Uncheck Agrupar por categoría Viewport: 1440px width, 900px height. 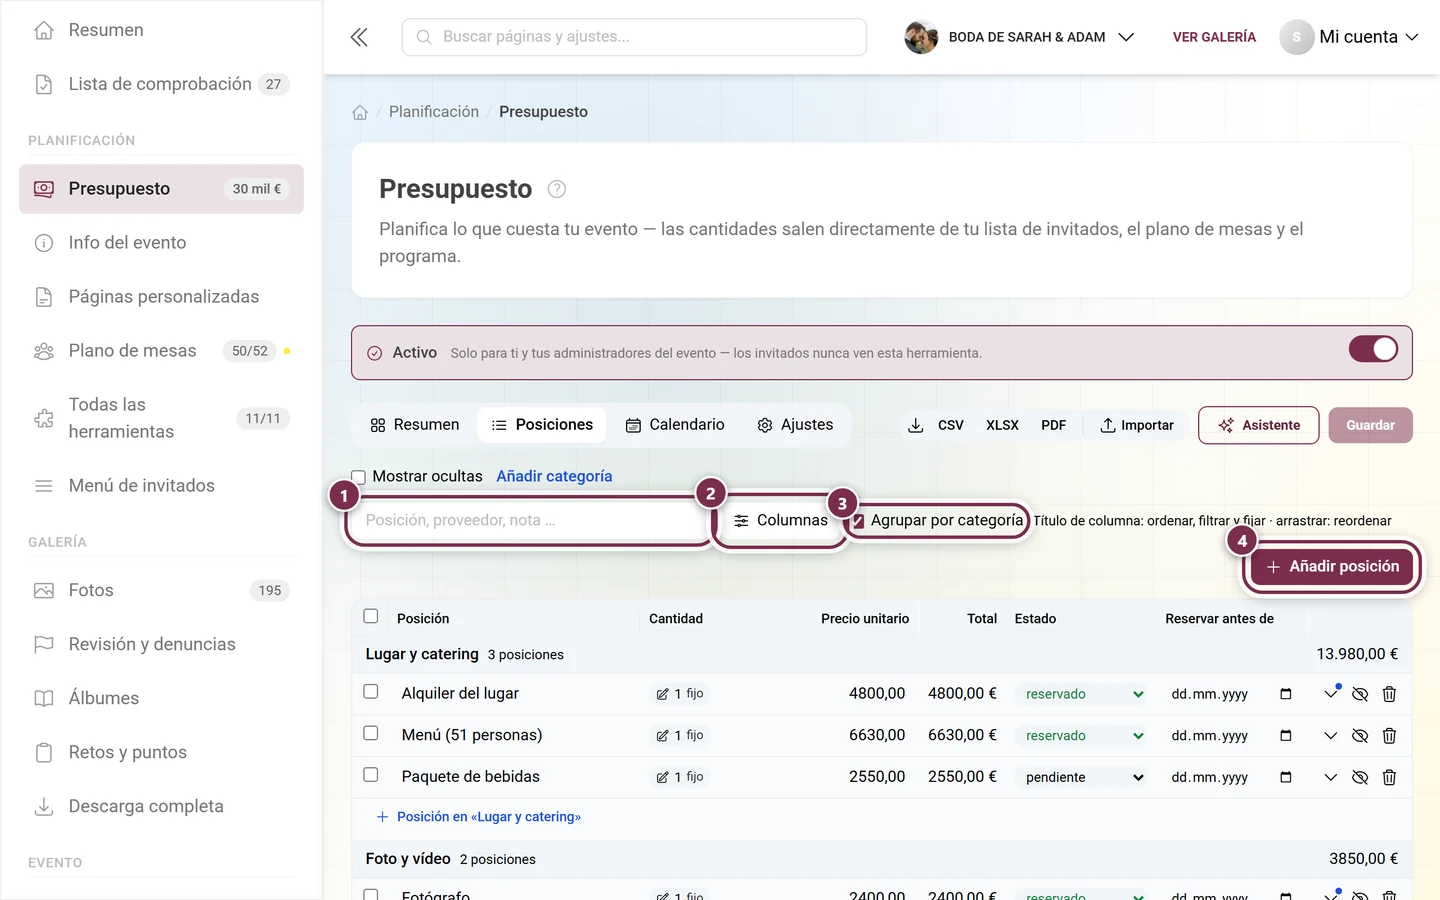pos(858,521)
